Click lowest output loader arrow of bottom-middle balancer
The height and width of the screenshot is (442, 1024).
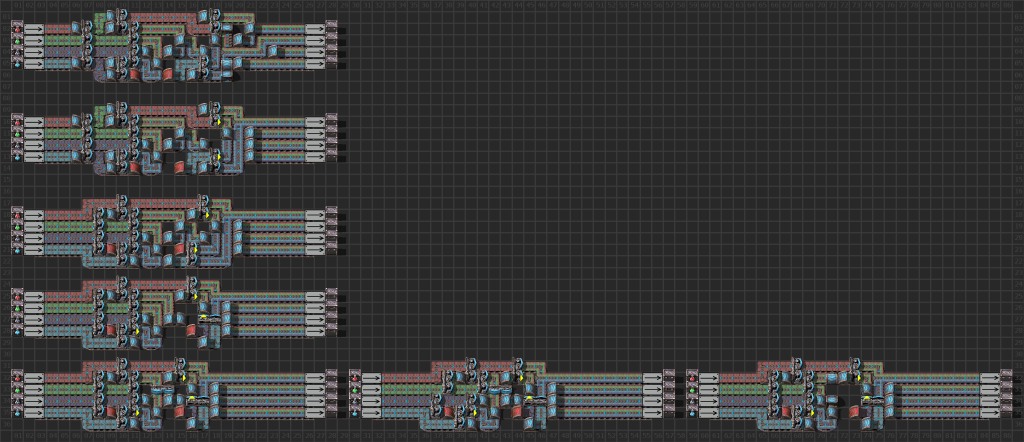[652, 414]
